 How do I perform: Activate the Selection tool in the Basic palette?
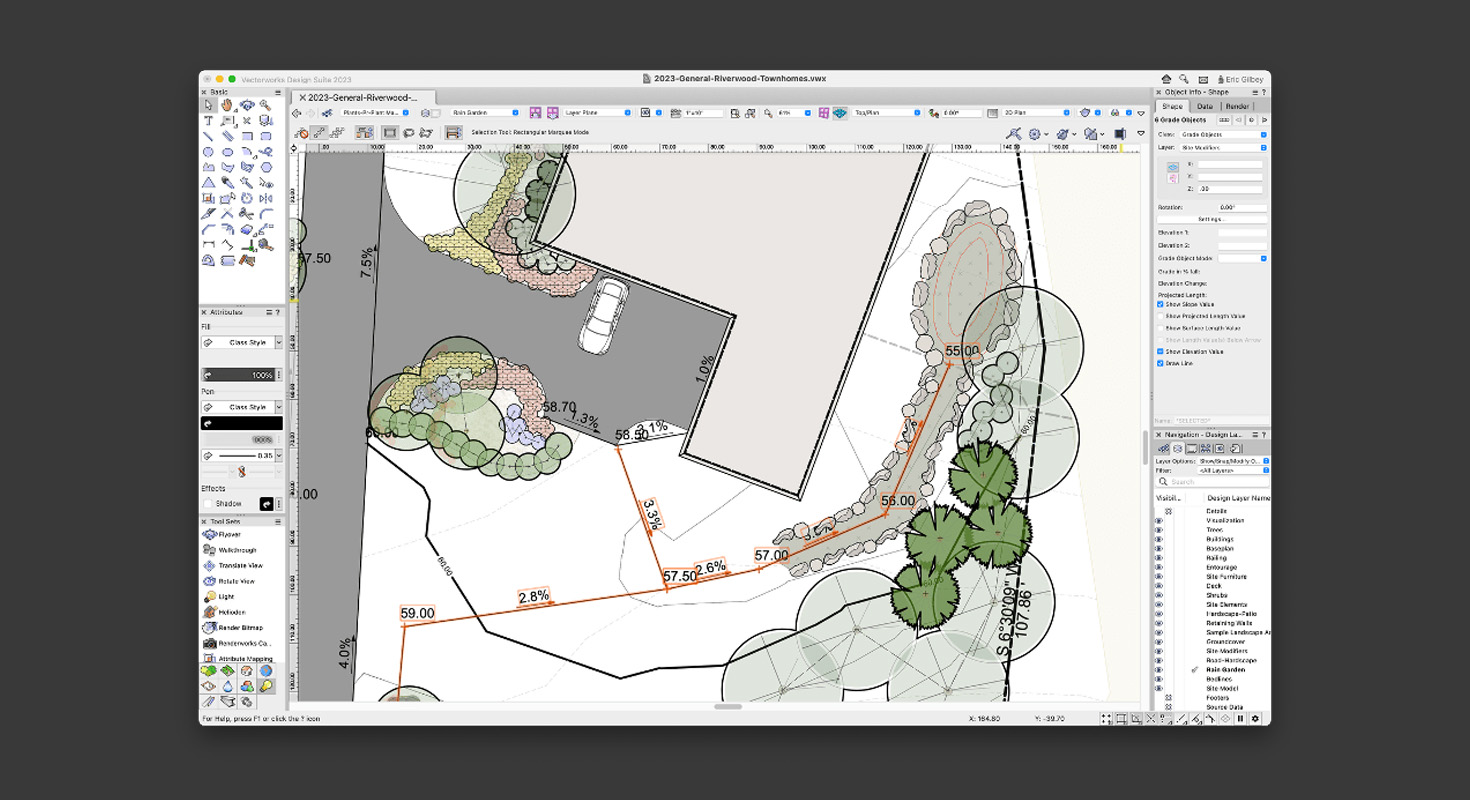(x=208, y=104)
